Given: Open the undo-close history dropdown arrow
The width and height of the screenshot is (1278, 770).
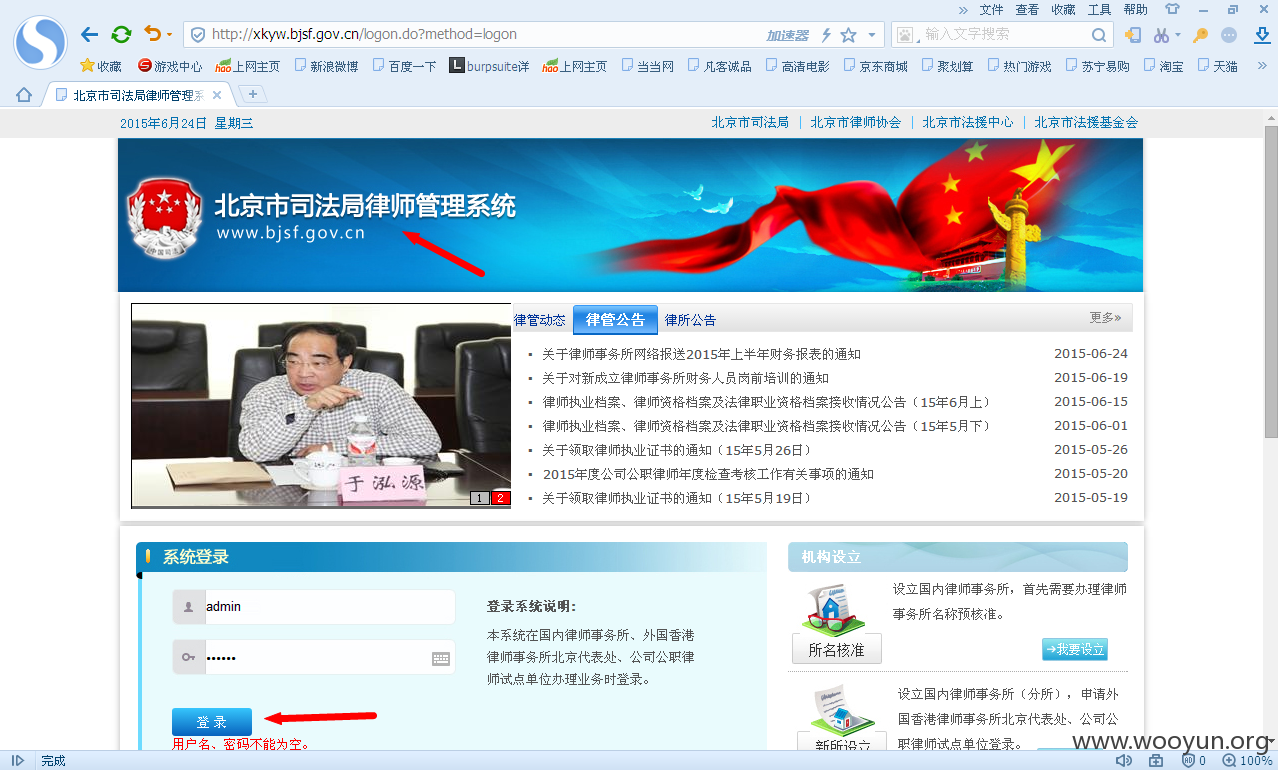Looking at the screenshot, I should point(169,35).
